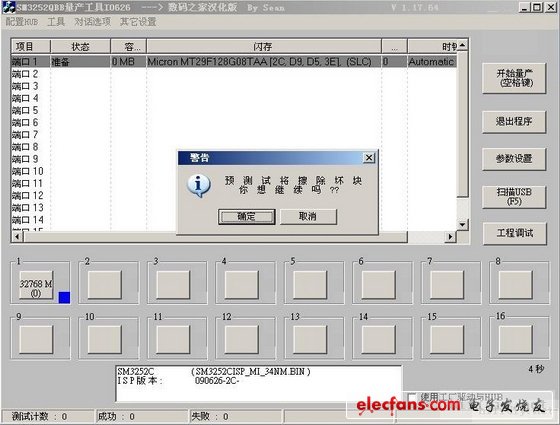Click the 扫描USB (F5) button
This screenshot has width=560, height=425.
(514, 197)
